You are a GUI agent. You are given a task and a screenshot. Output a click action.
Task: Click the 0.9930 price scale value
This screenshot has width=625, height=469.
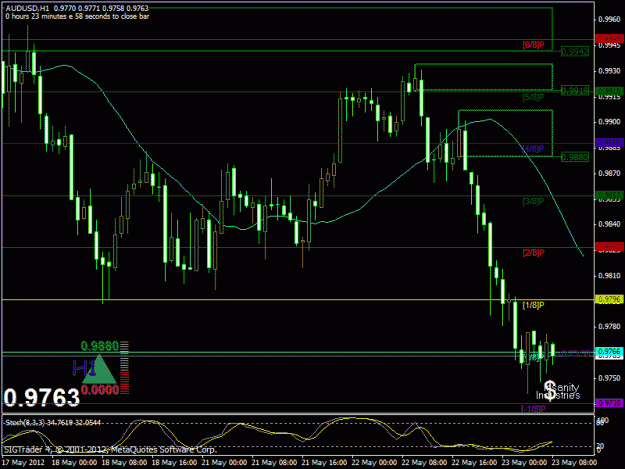[x=609, y=71]
